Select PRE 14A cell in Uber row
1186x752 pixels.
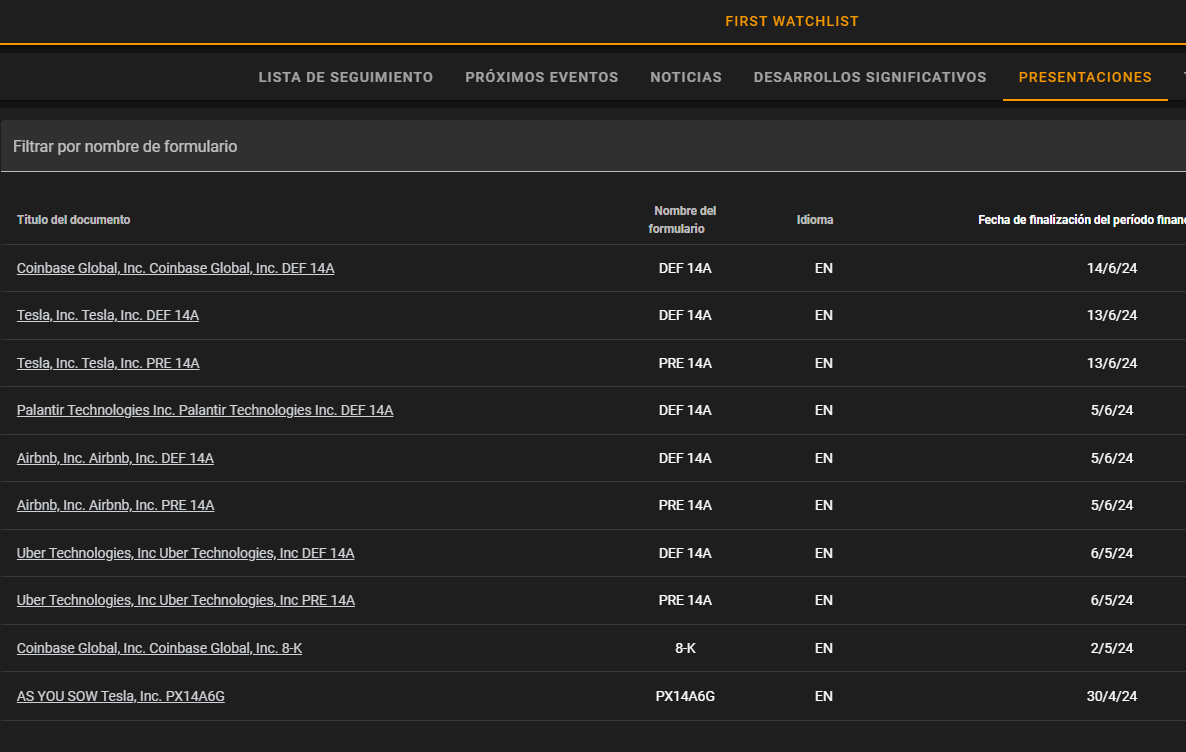[685, 600]
